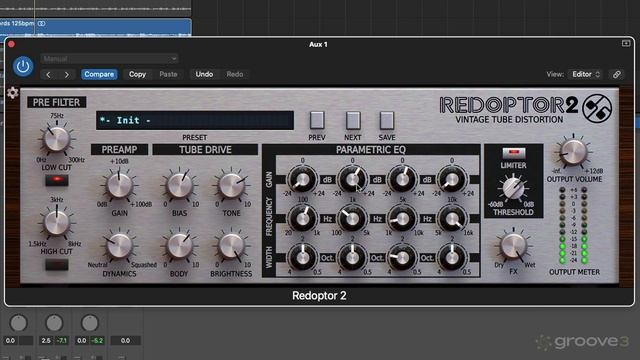Click the Compare button

(x=99, y=74)
